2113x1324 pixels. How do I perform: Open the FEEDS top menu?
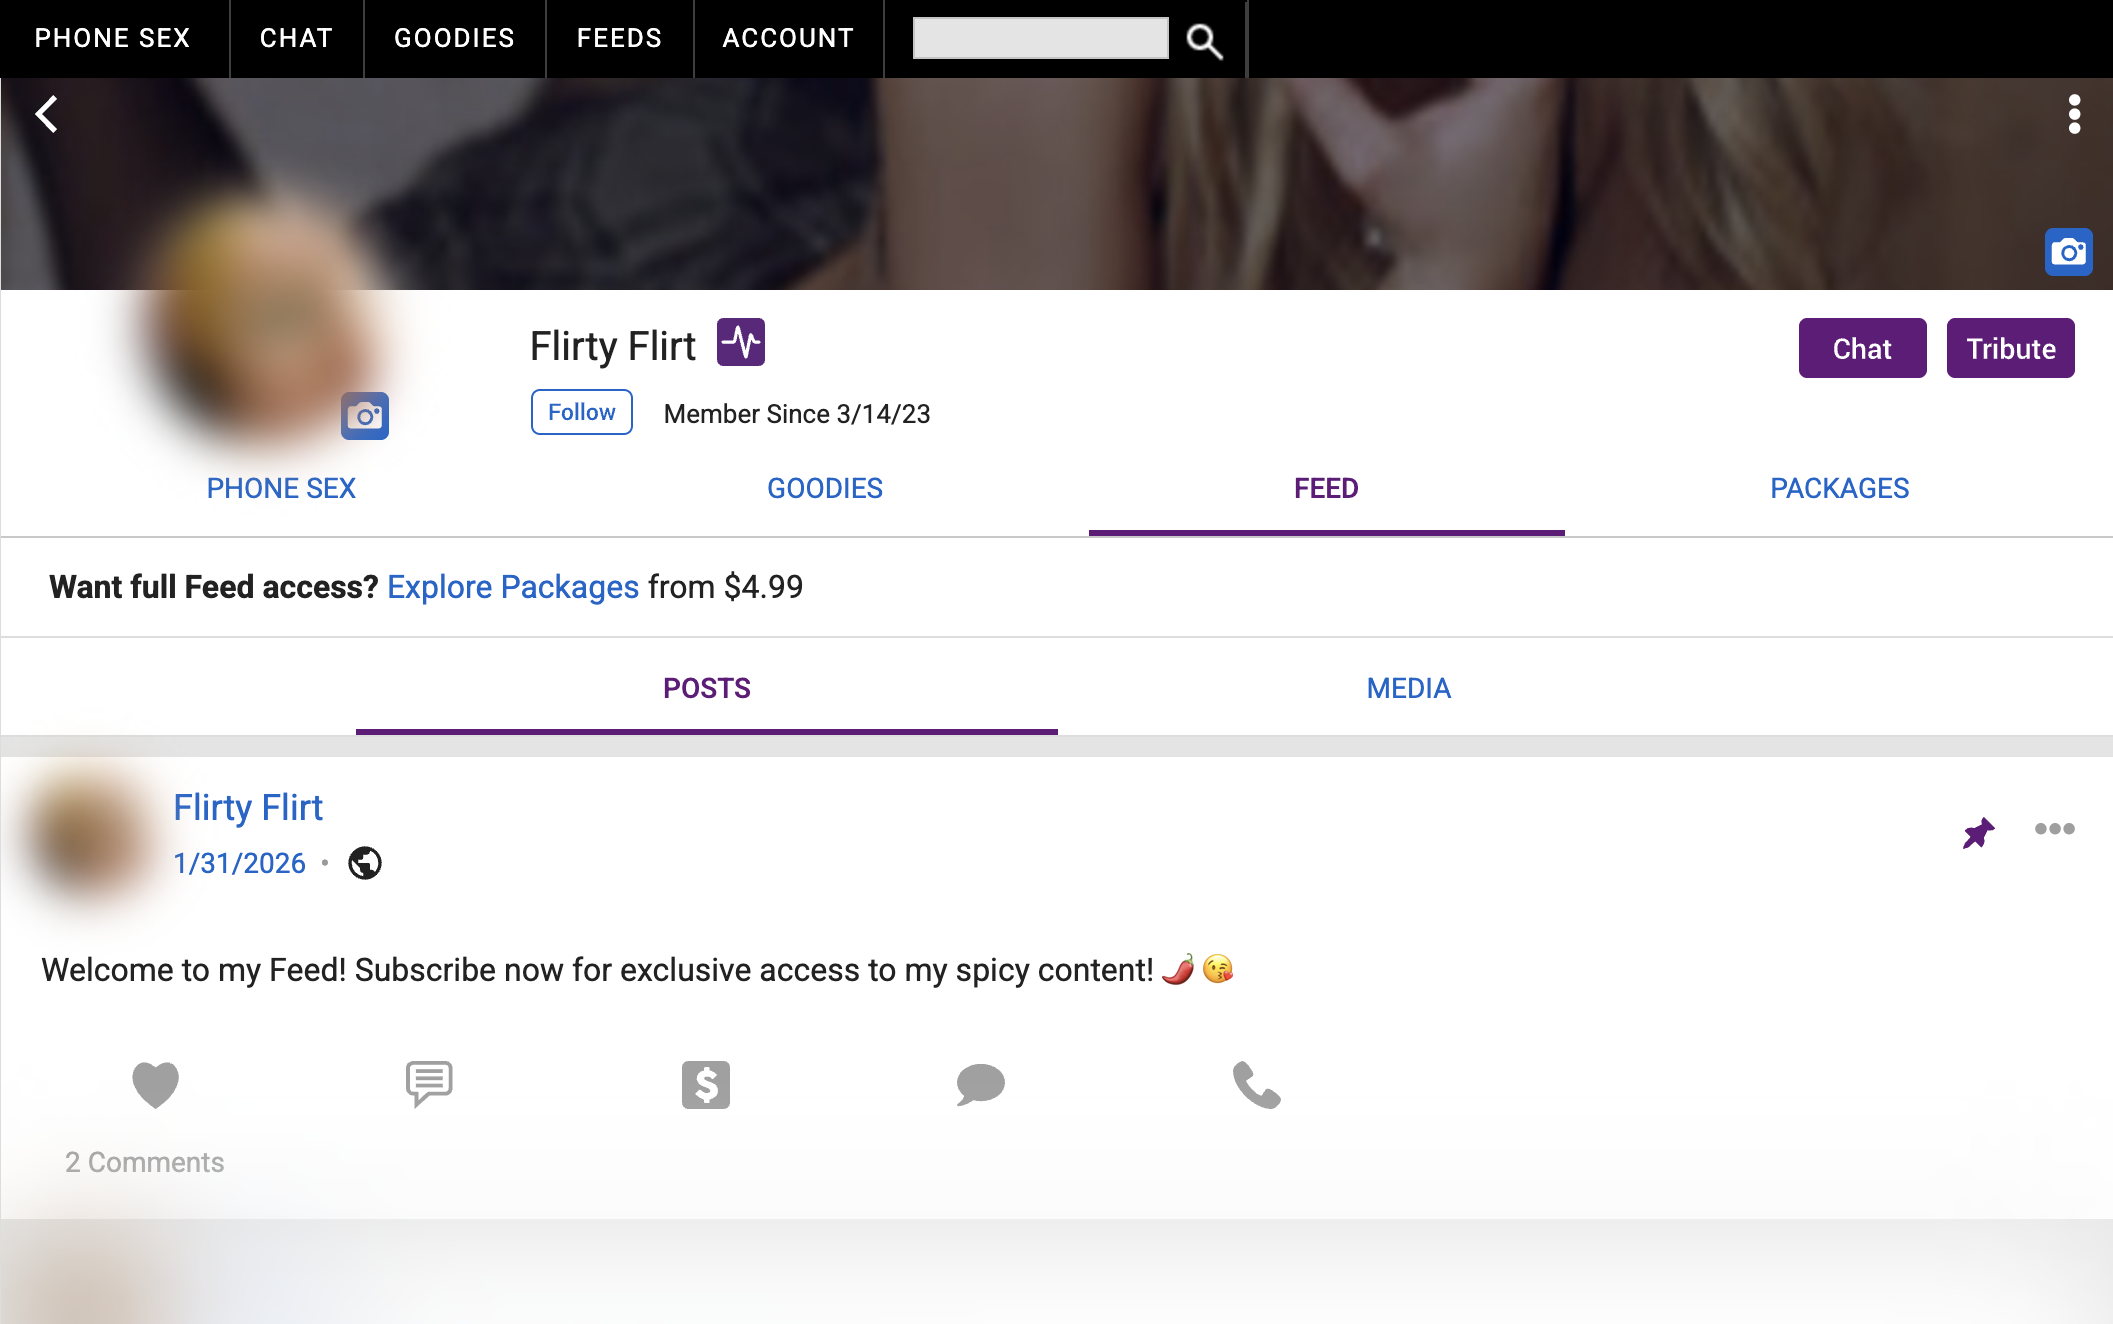pyautogui.click(x=619, y=38)
